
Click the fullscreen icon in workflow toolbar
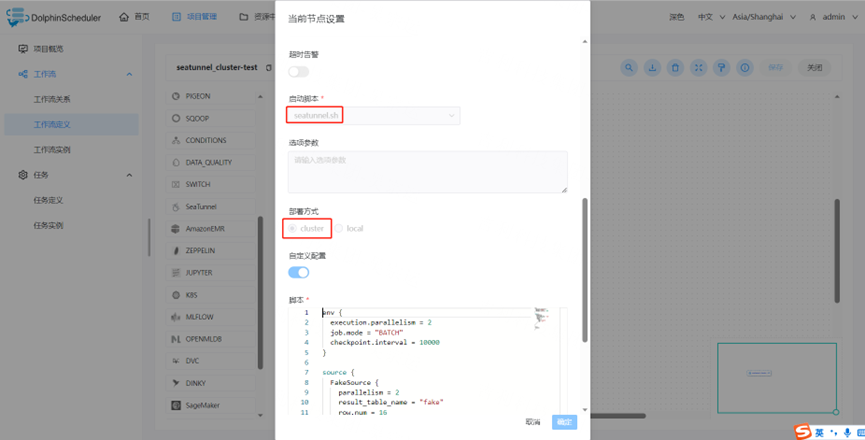698,68
